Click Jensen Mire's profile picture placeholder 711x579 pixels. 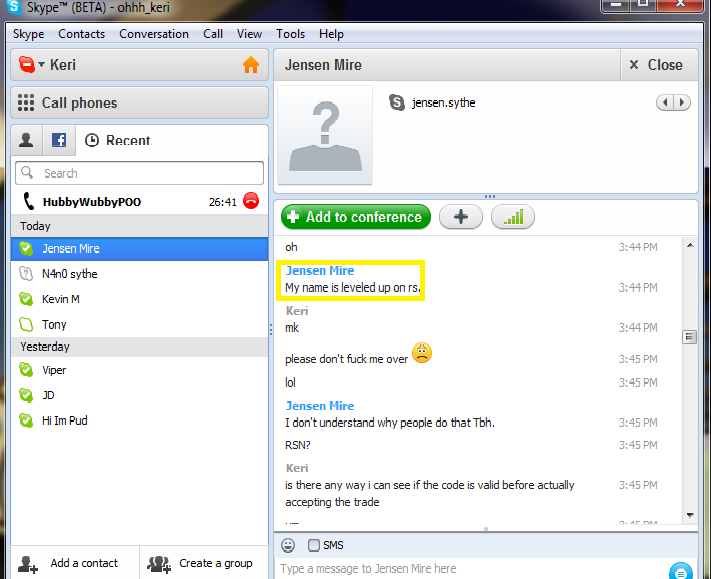tap(325, 135)
